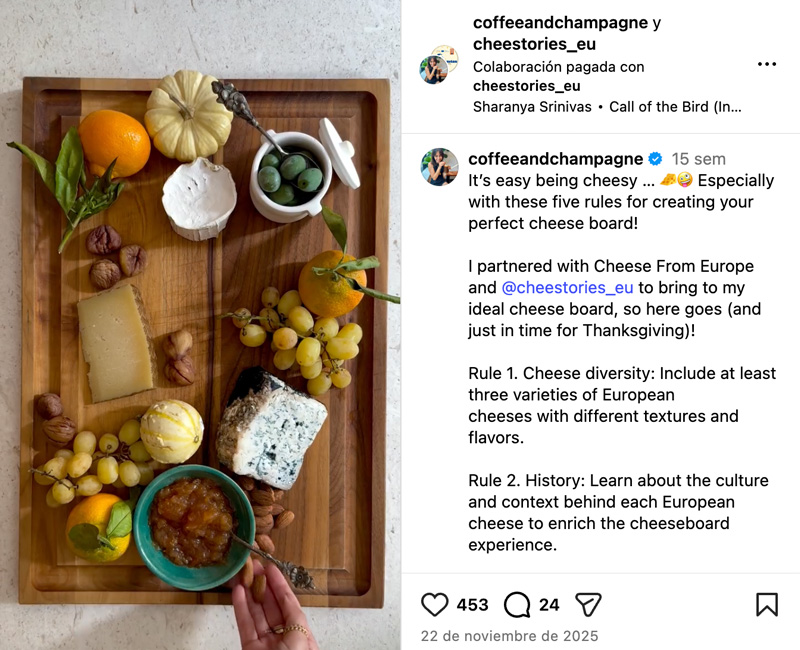Click the 22 de noviembre de 2025 date
This screenshot has width=800, height=650.
pyautogui.click(x=509, y=636)
